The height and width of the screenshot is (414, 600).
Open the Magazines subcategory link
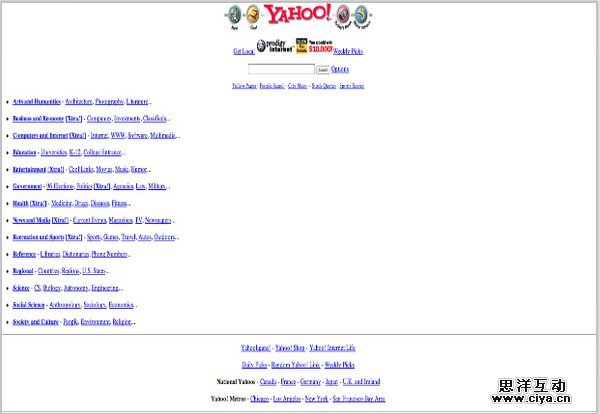(121, 220)
